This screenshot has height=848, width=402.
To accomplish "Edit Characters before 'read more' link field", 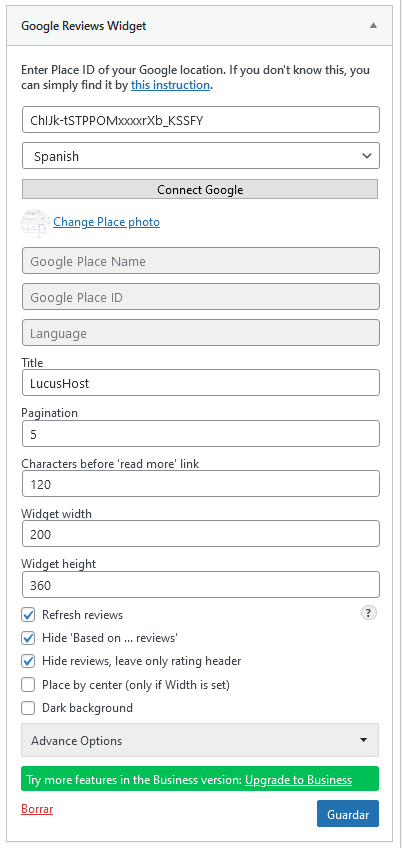I will 201,483.
